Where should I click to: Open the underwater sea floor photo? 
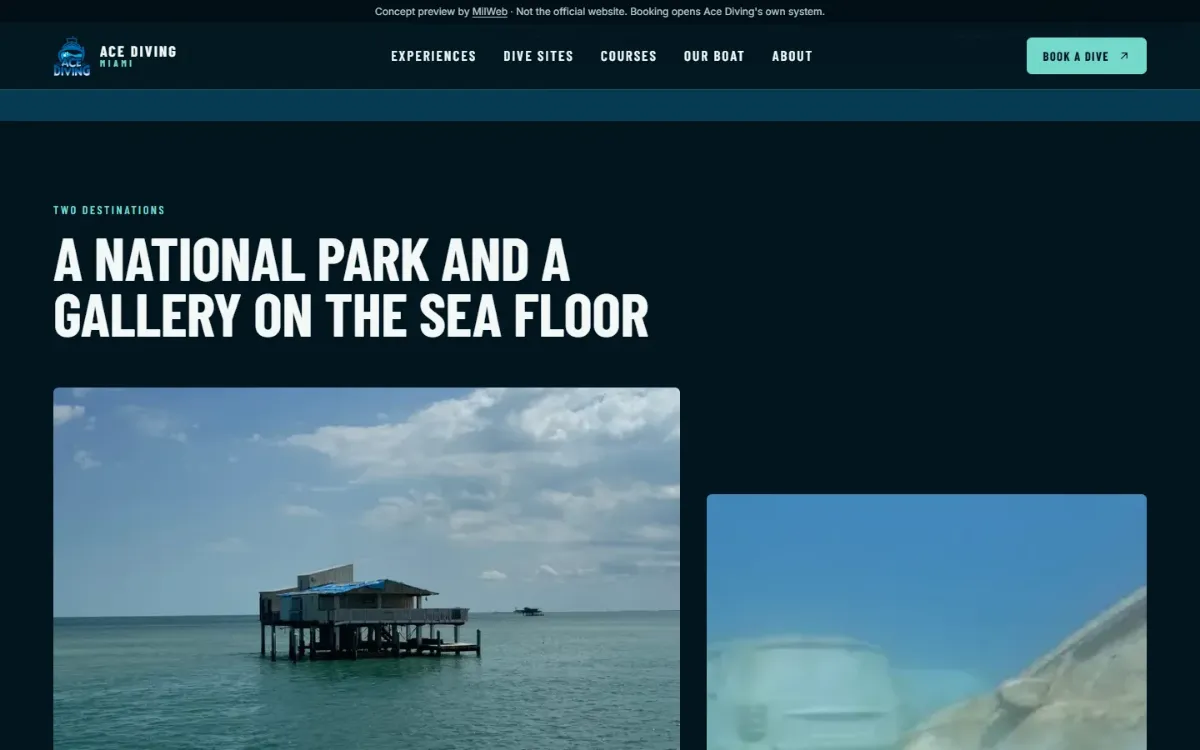[x=927, y=622]
